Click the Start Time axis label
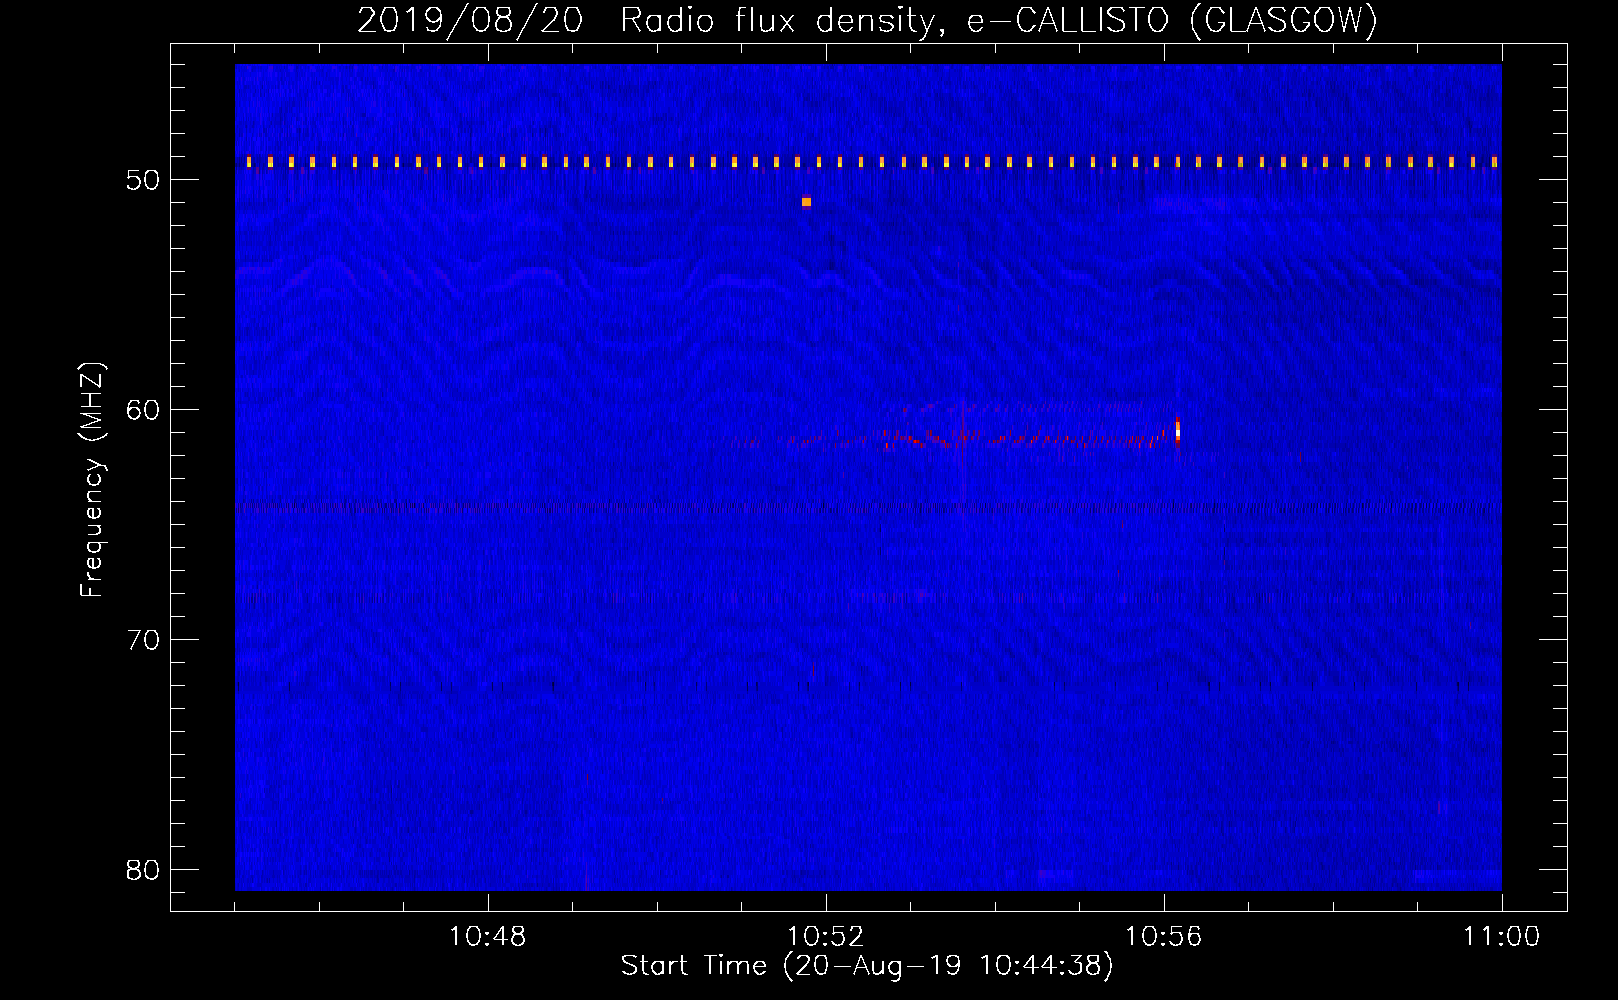 pos(867,966)
